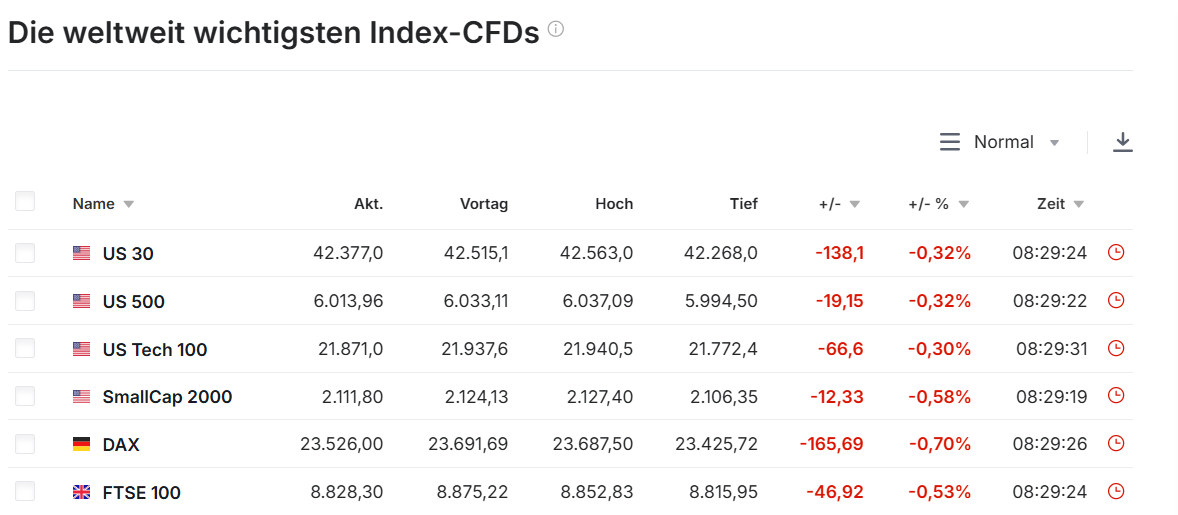Click the clock icon in the DAX row
The width and height of the screenshot is (1178, 515).
click(x=1116, y=444)
